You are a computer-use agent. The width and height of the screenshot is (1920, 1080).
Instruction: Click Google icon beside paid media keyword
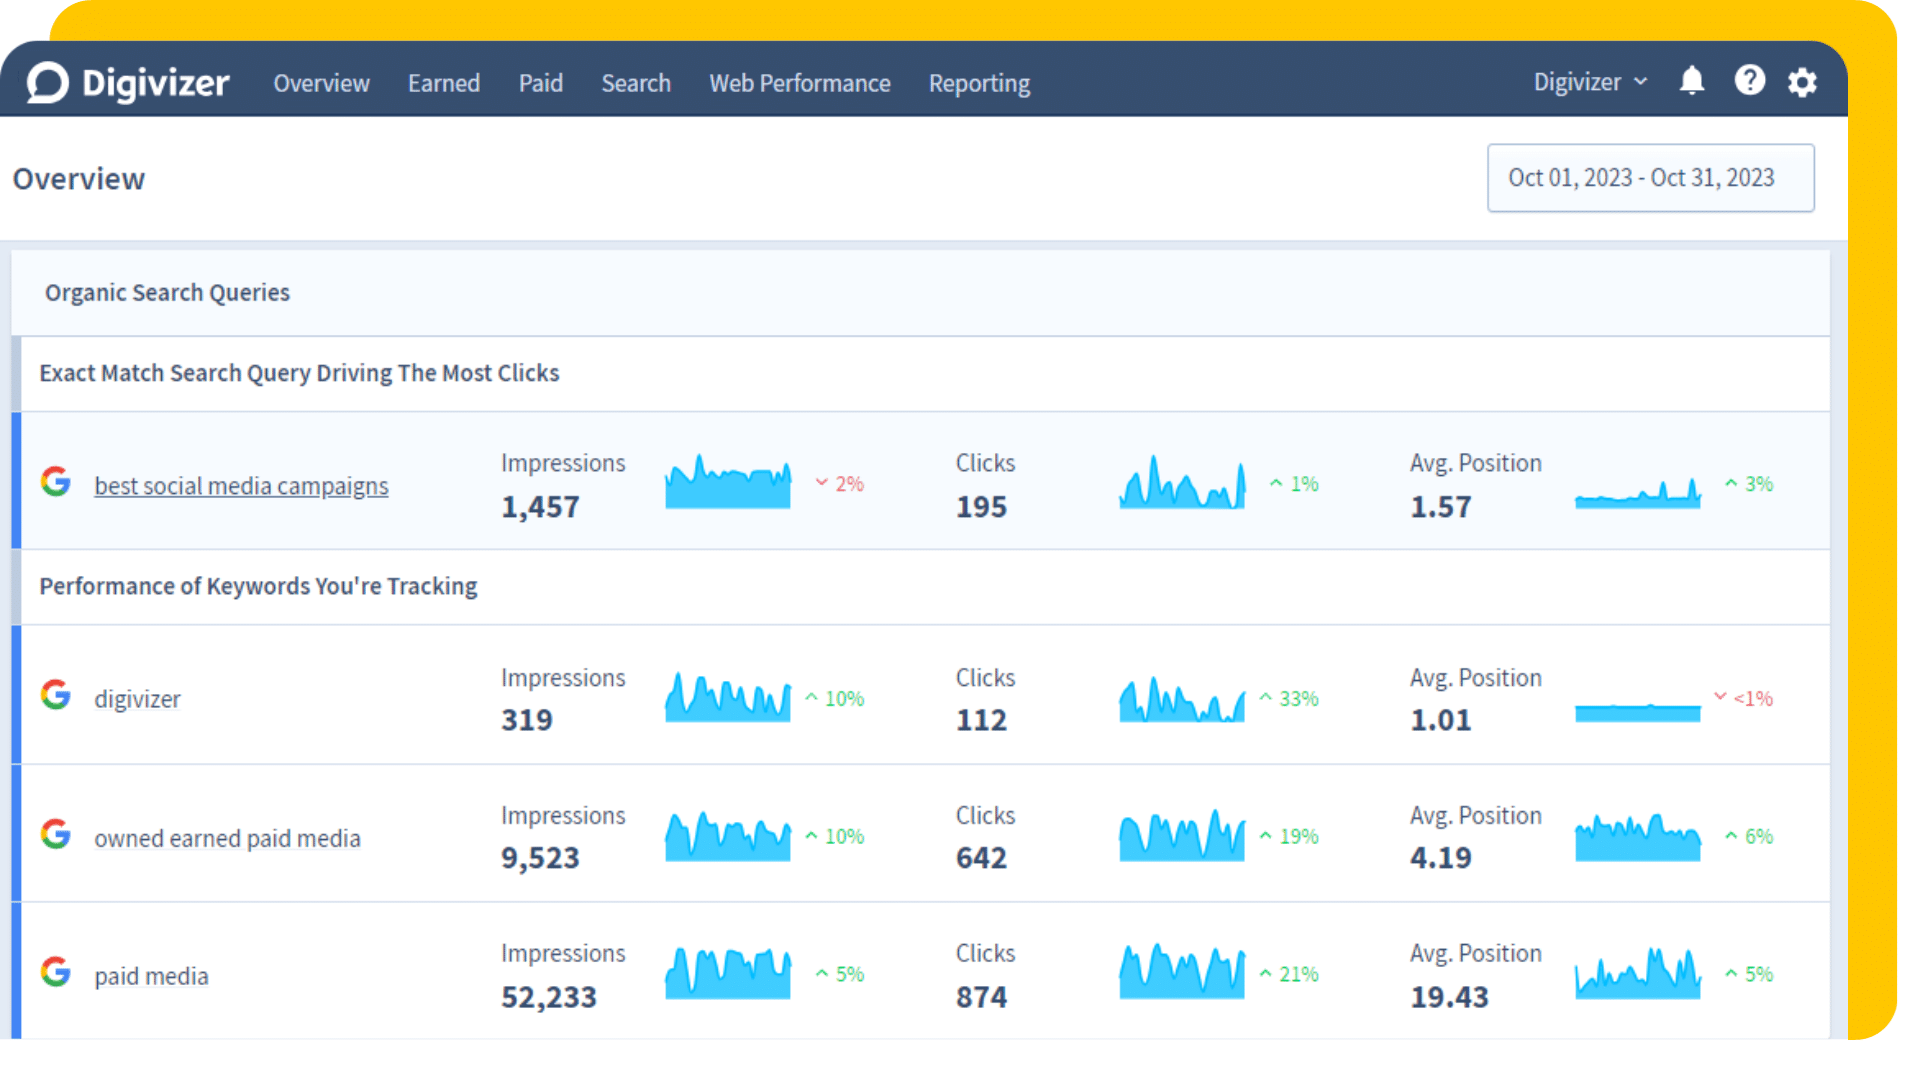pyautogui.click(x=56, y=972)
